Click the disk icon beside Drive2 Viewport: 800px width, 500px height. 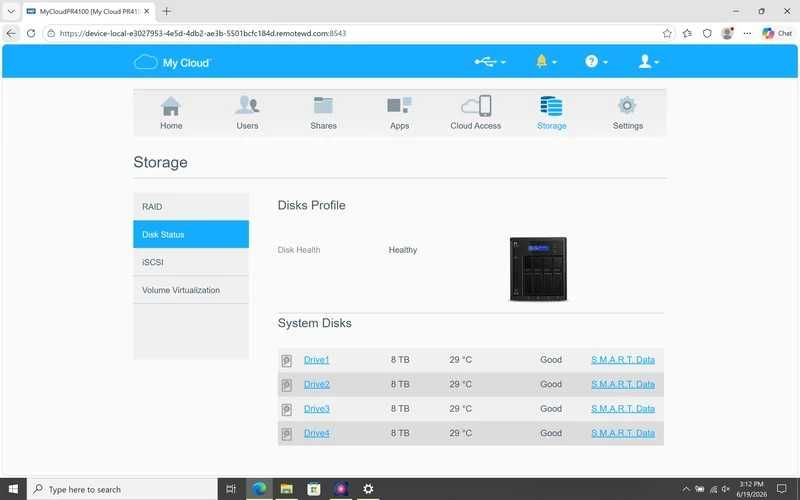click(287, 385)
